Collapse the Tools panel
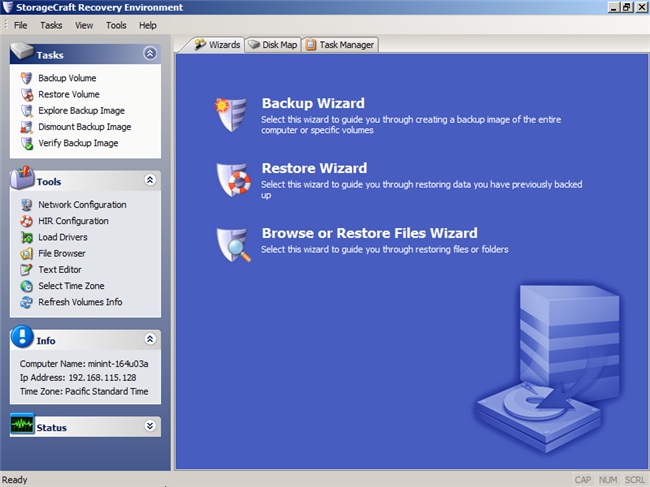 point(150,179)
